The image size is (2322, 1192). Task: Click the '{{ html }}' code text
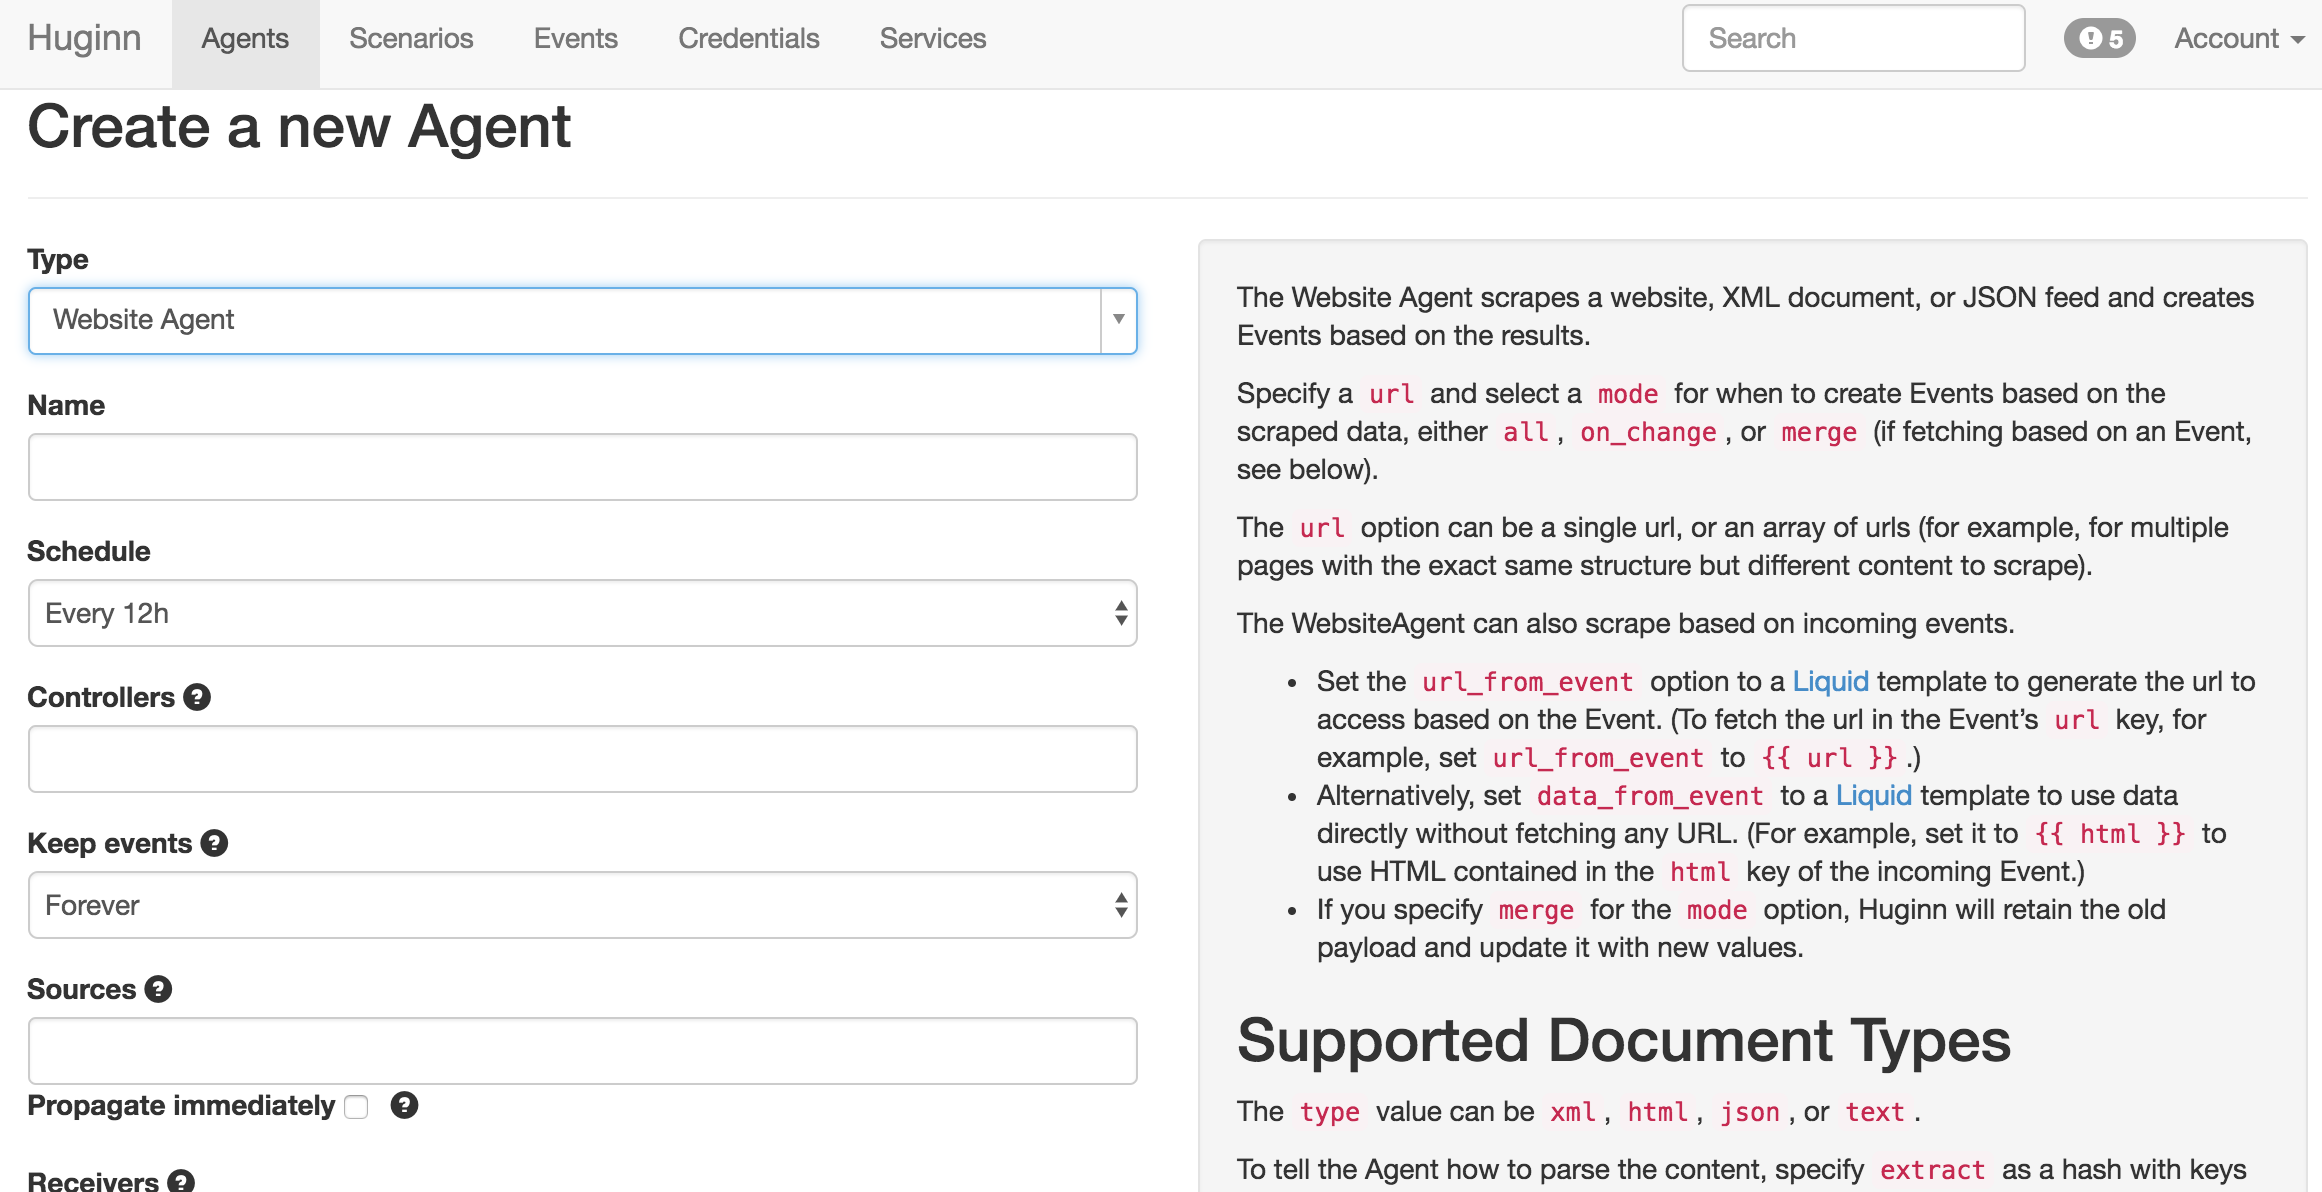(2110, 834)
